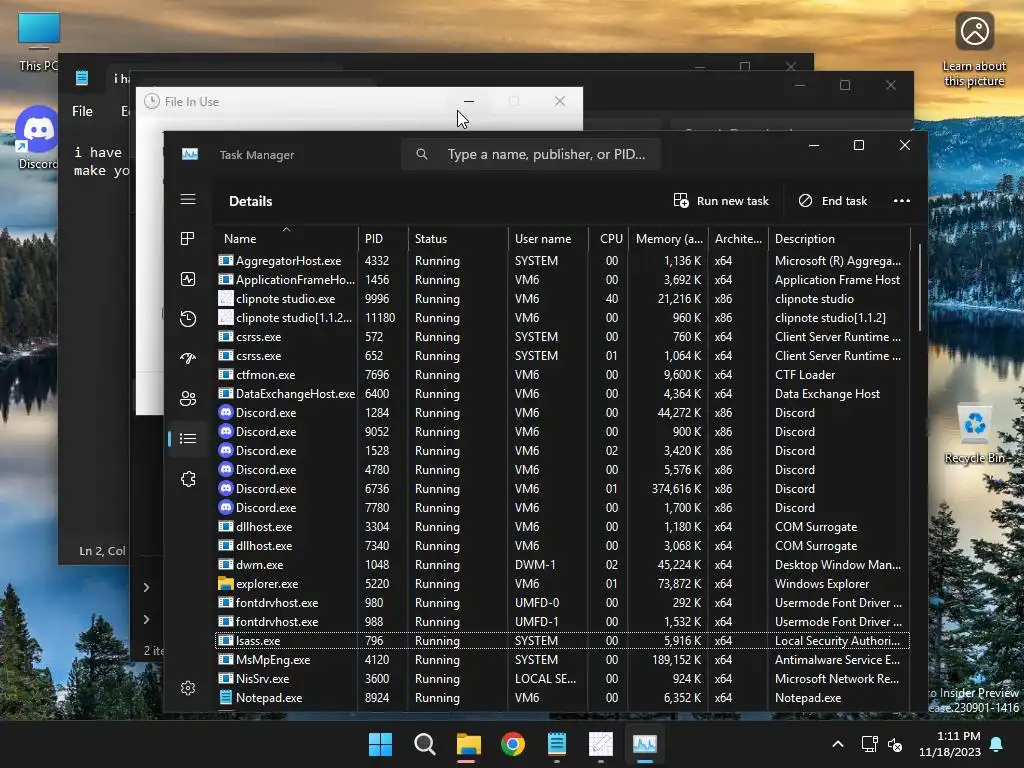The image size is (1024, 768).
Task: Select dwm.exe process row
Action: (562, 564)
